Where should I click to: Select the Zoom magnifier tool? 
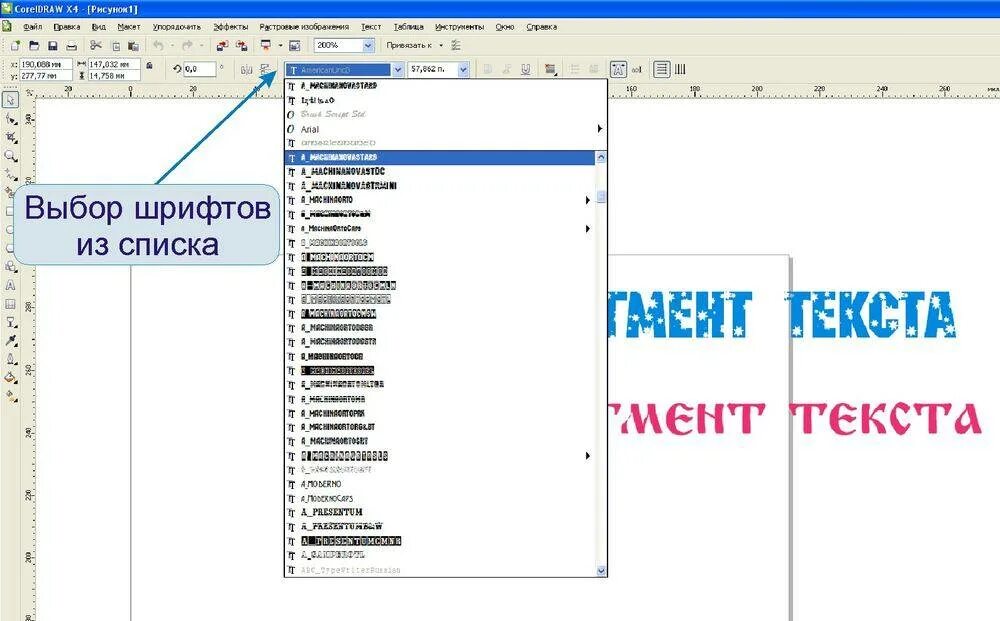11,156
